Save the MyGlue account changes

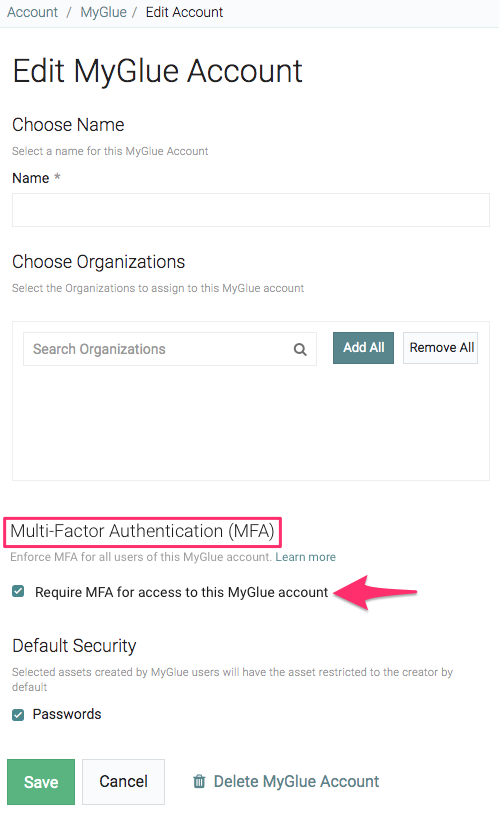[x=41, y=782]
